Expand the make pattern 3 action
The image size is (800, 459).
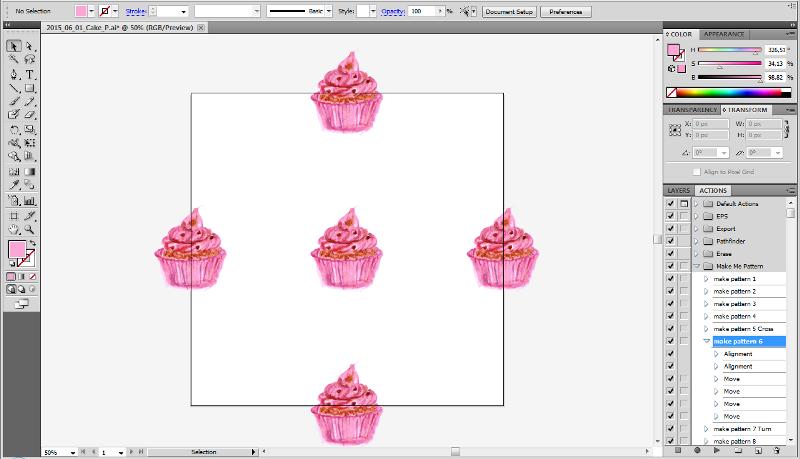point(706,303)
